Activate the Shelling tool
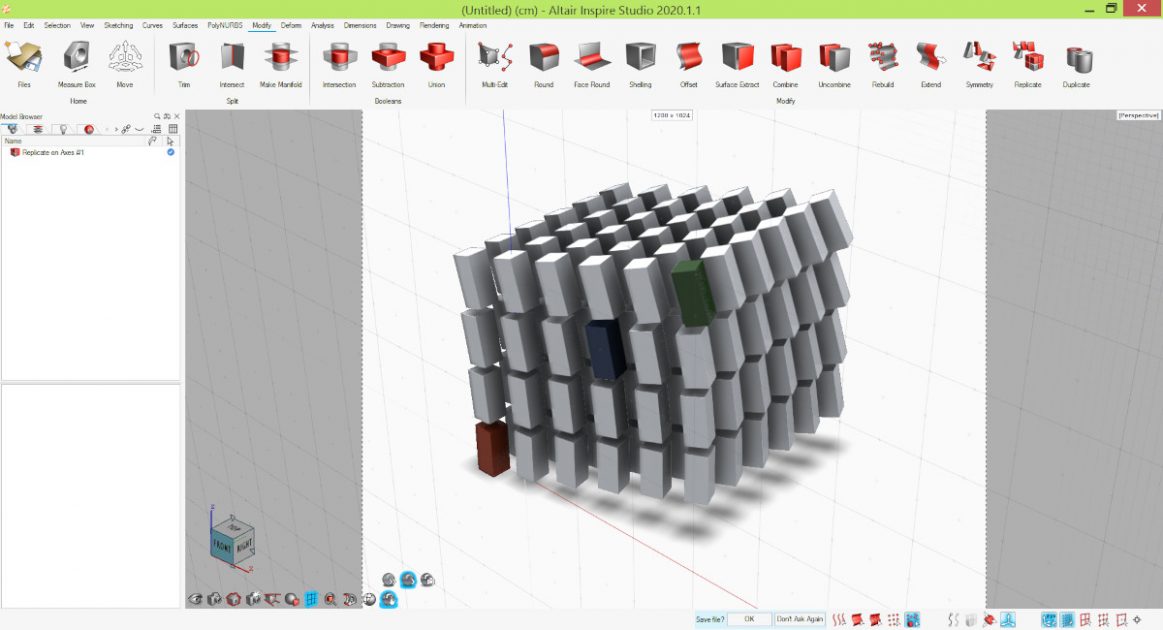 [640, 62]
